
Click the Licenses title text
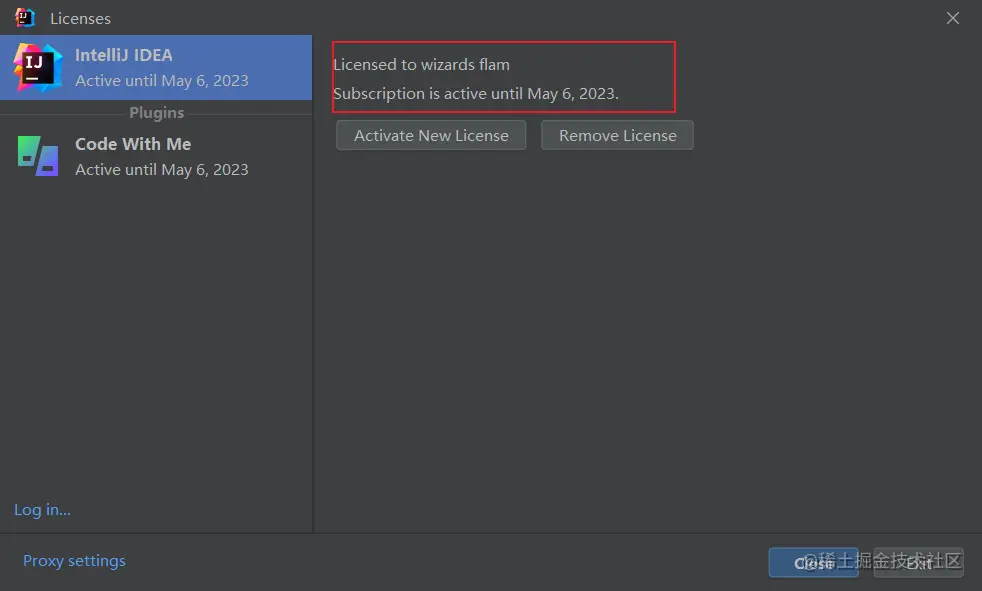pyautogui.click(x=80, y=17)
